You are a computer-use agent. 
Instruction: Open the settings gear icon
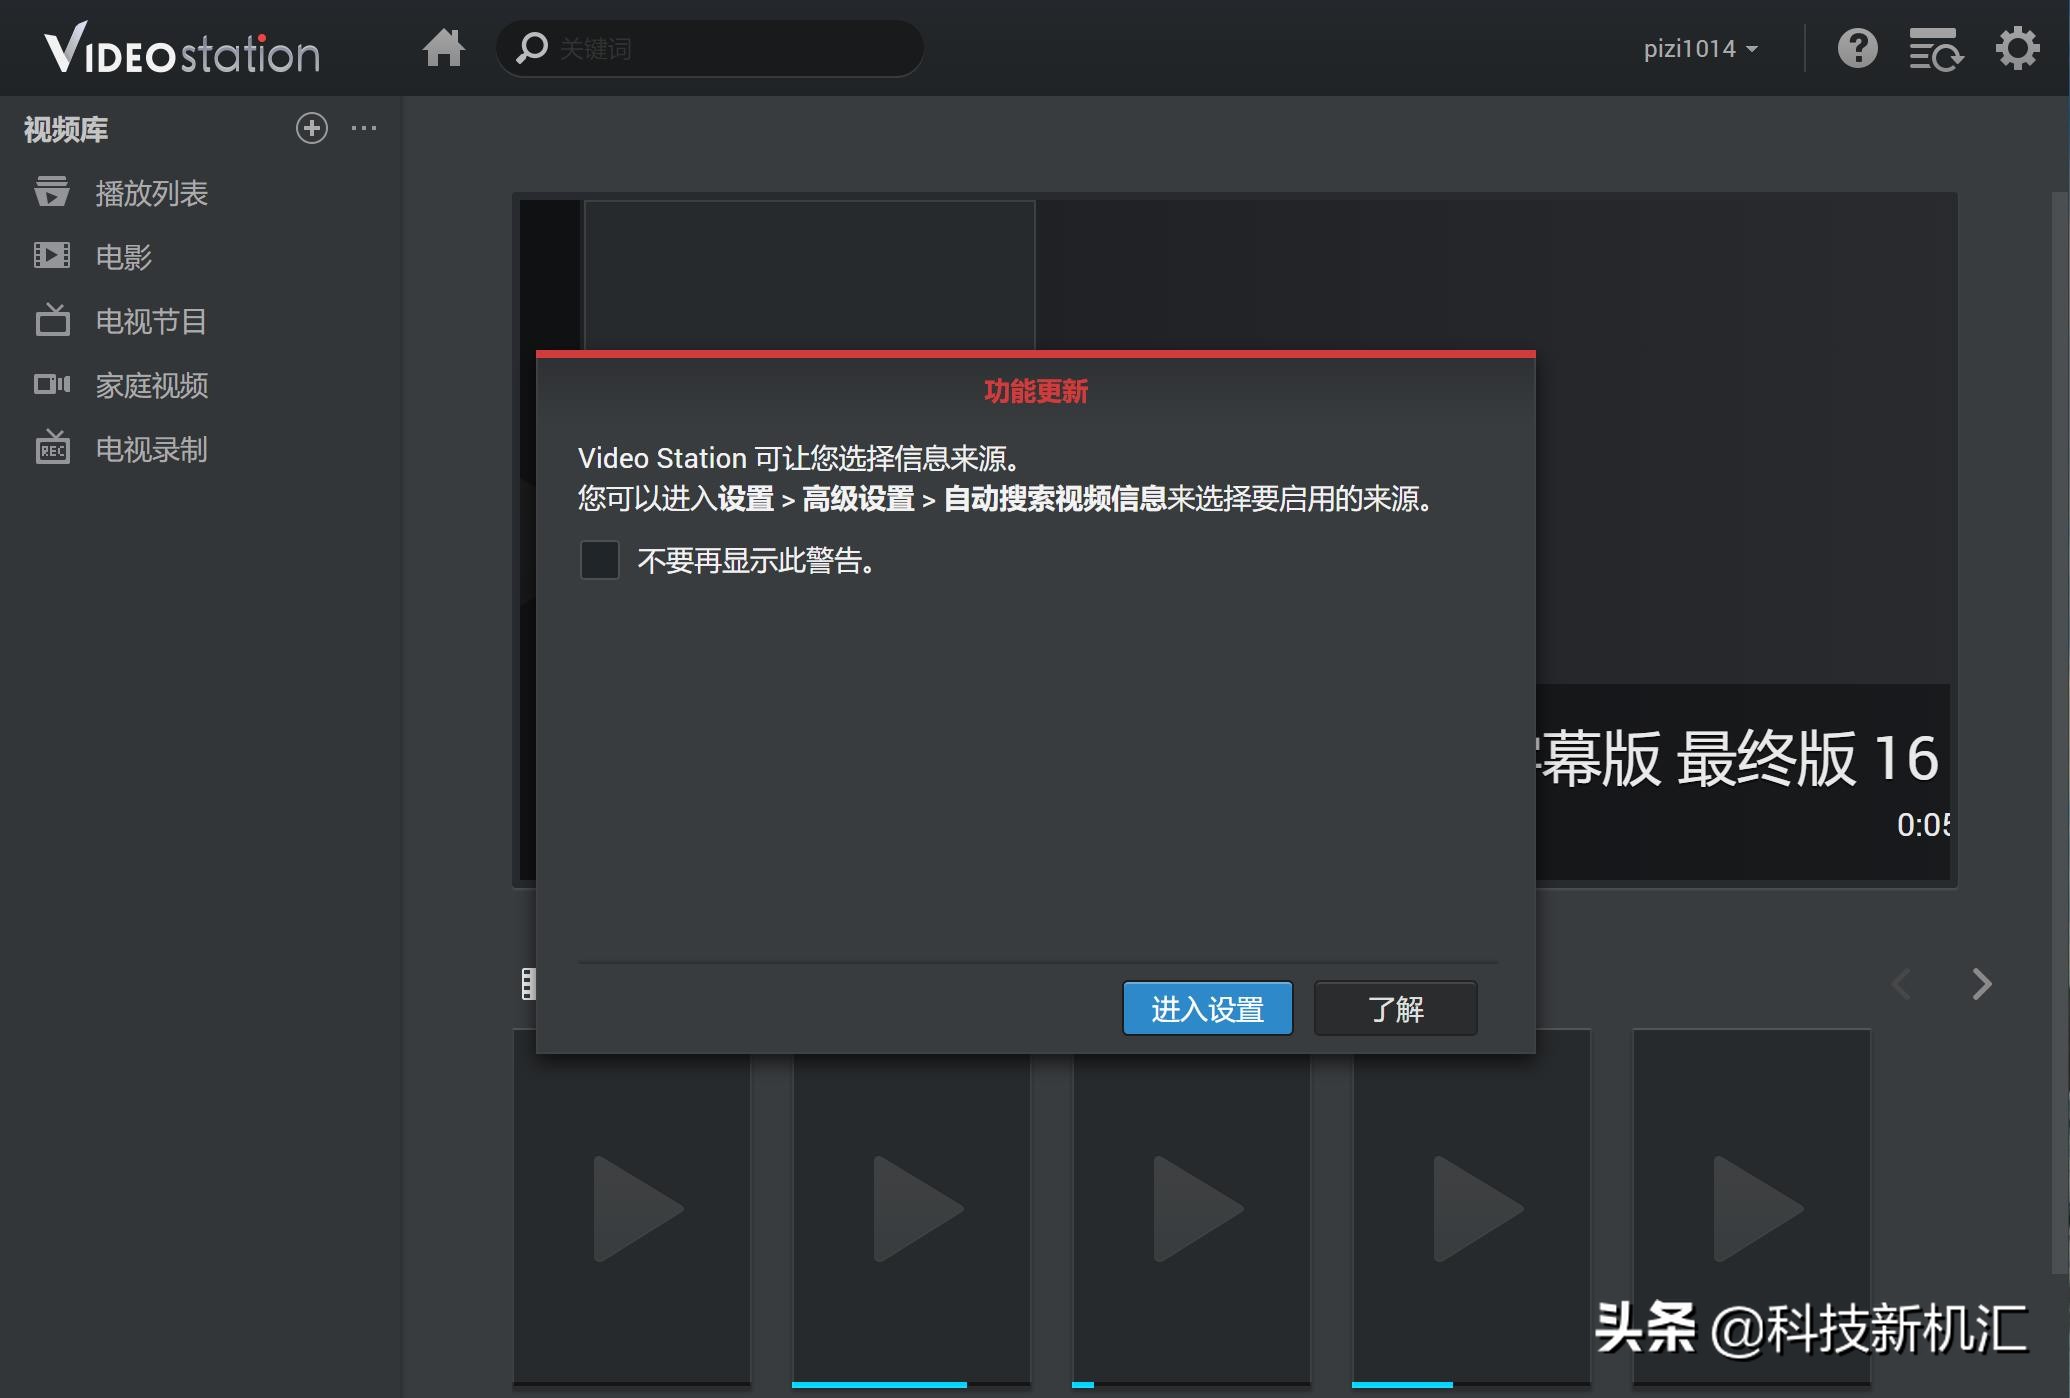2017,48
